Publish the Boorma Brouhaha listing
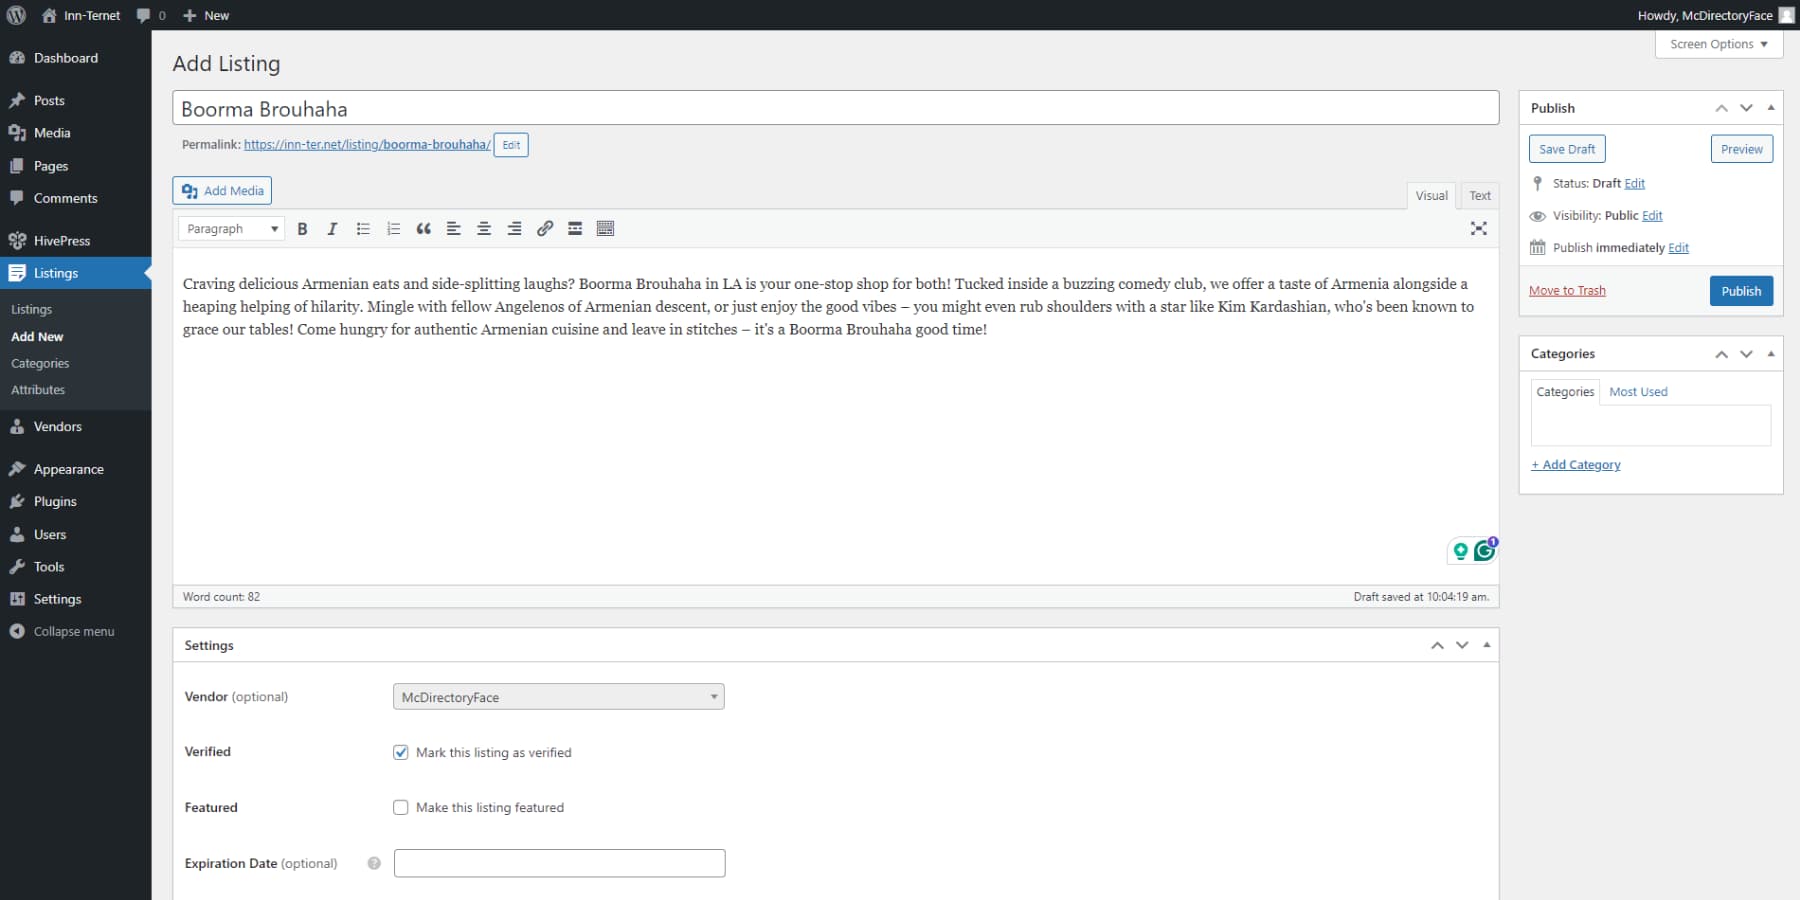 [1740, 290]
